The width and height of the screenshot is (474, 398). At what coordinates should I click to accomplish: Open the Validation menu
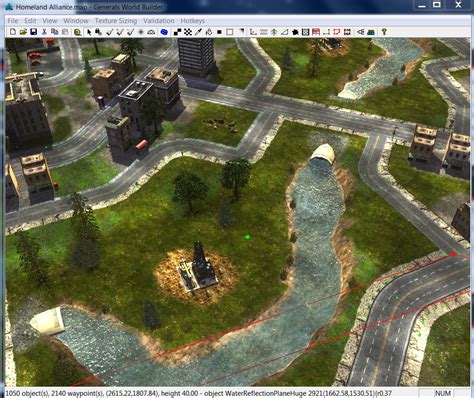click(159, 21)
